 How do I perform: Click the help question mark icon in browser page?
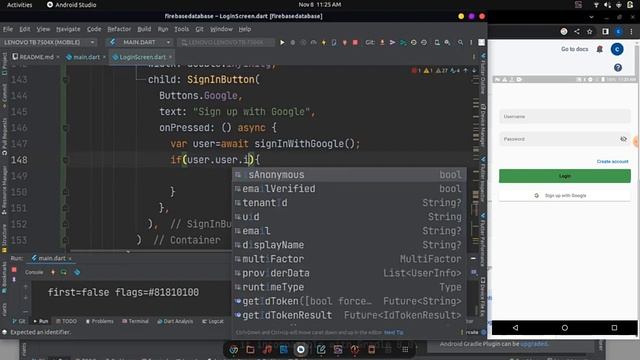(x=618, y=67)
